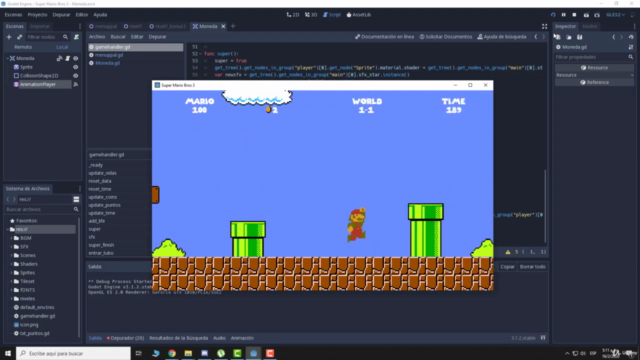Open the instanced scene icon on the Moneda node
Image resolution: width=640 pixels, height=360 pixels.
pyautogui.click(x=60, y=58)
